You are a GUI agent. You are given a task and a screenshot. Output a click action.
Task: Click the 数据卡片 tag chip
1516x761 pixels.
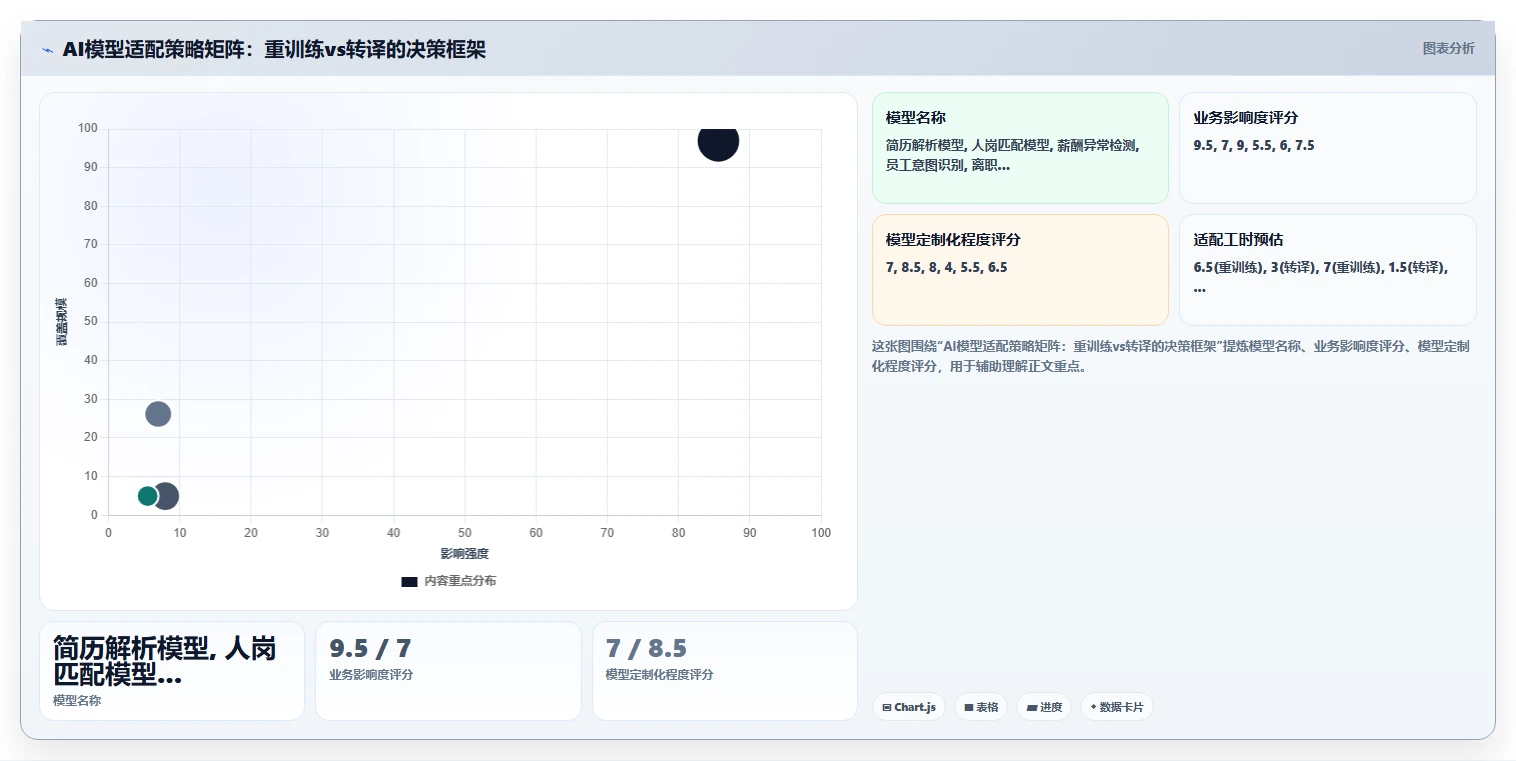click(1116, 707)
